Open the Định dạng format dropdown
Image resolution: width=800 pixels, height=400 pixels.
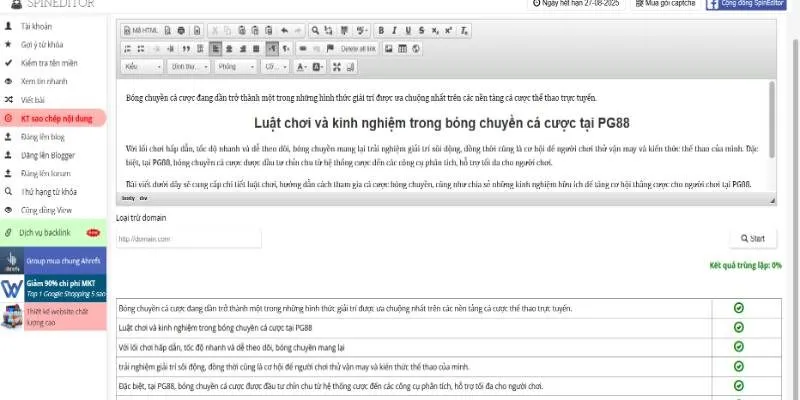tap(188, 67)
